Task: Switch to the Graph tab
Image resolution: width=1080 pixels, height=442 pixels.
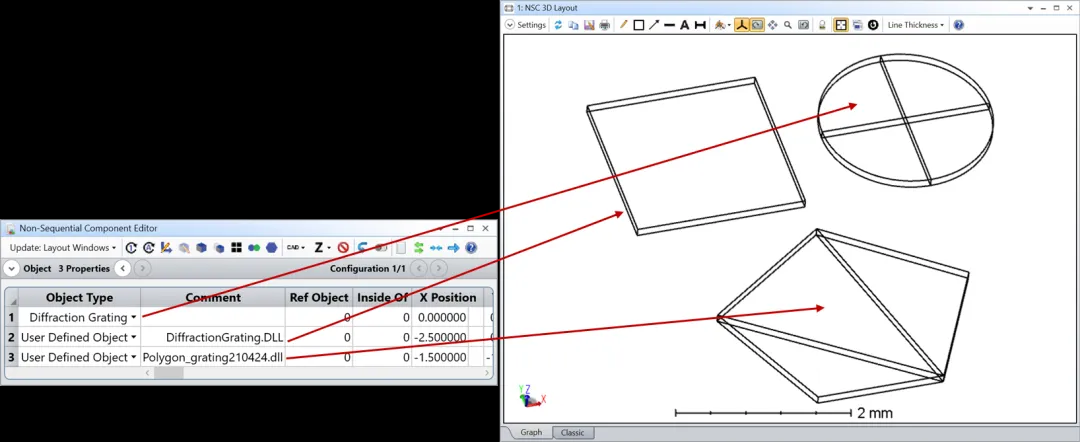Action: pos(530,433)
